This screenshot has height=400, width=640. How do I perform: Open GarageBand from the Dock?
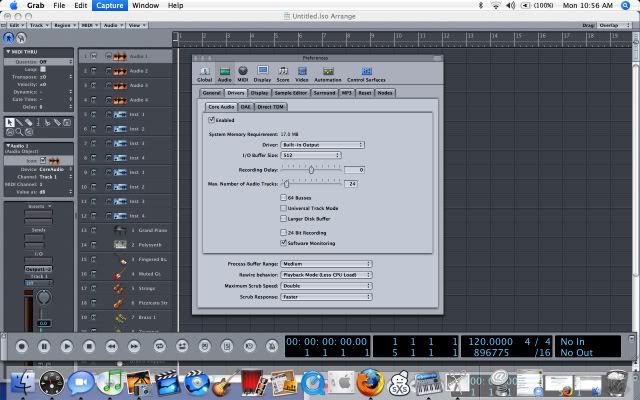[224, 382]
